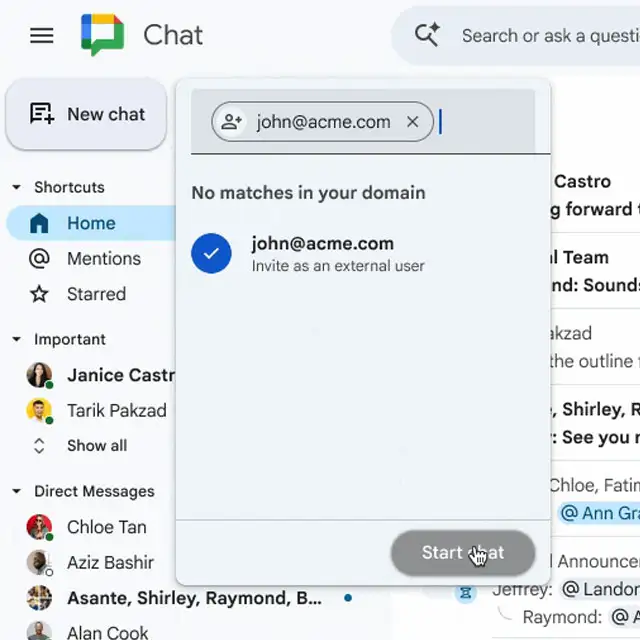Click the Mentions at-sign icon
Image resolution: width=640 pixels, height=640 pixels.
point(39,258)
